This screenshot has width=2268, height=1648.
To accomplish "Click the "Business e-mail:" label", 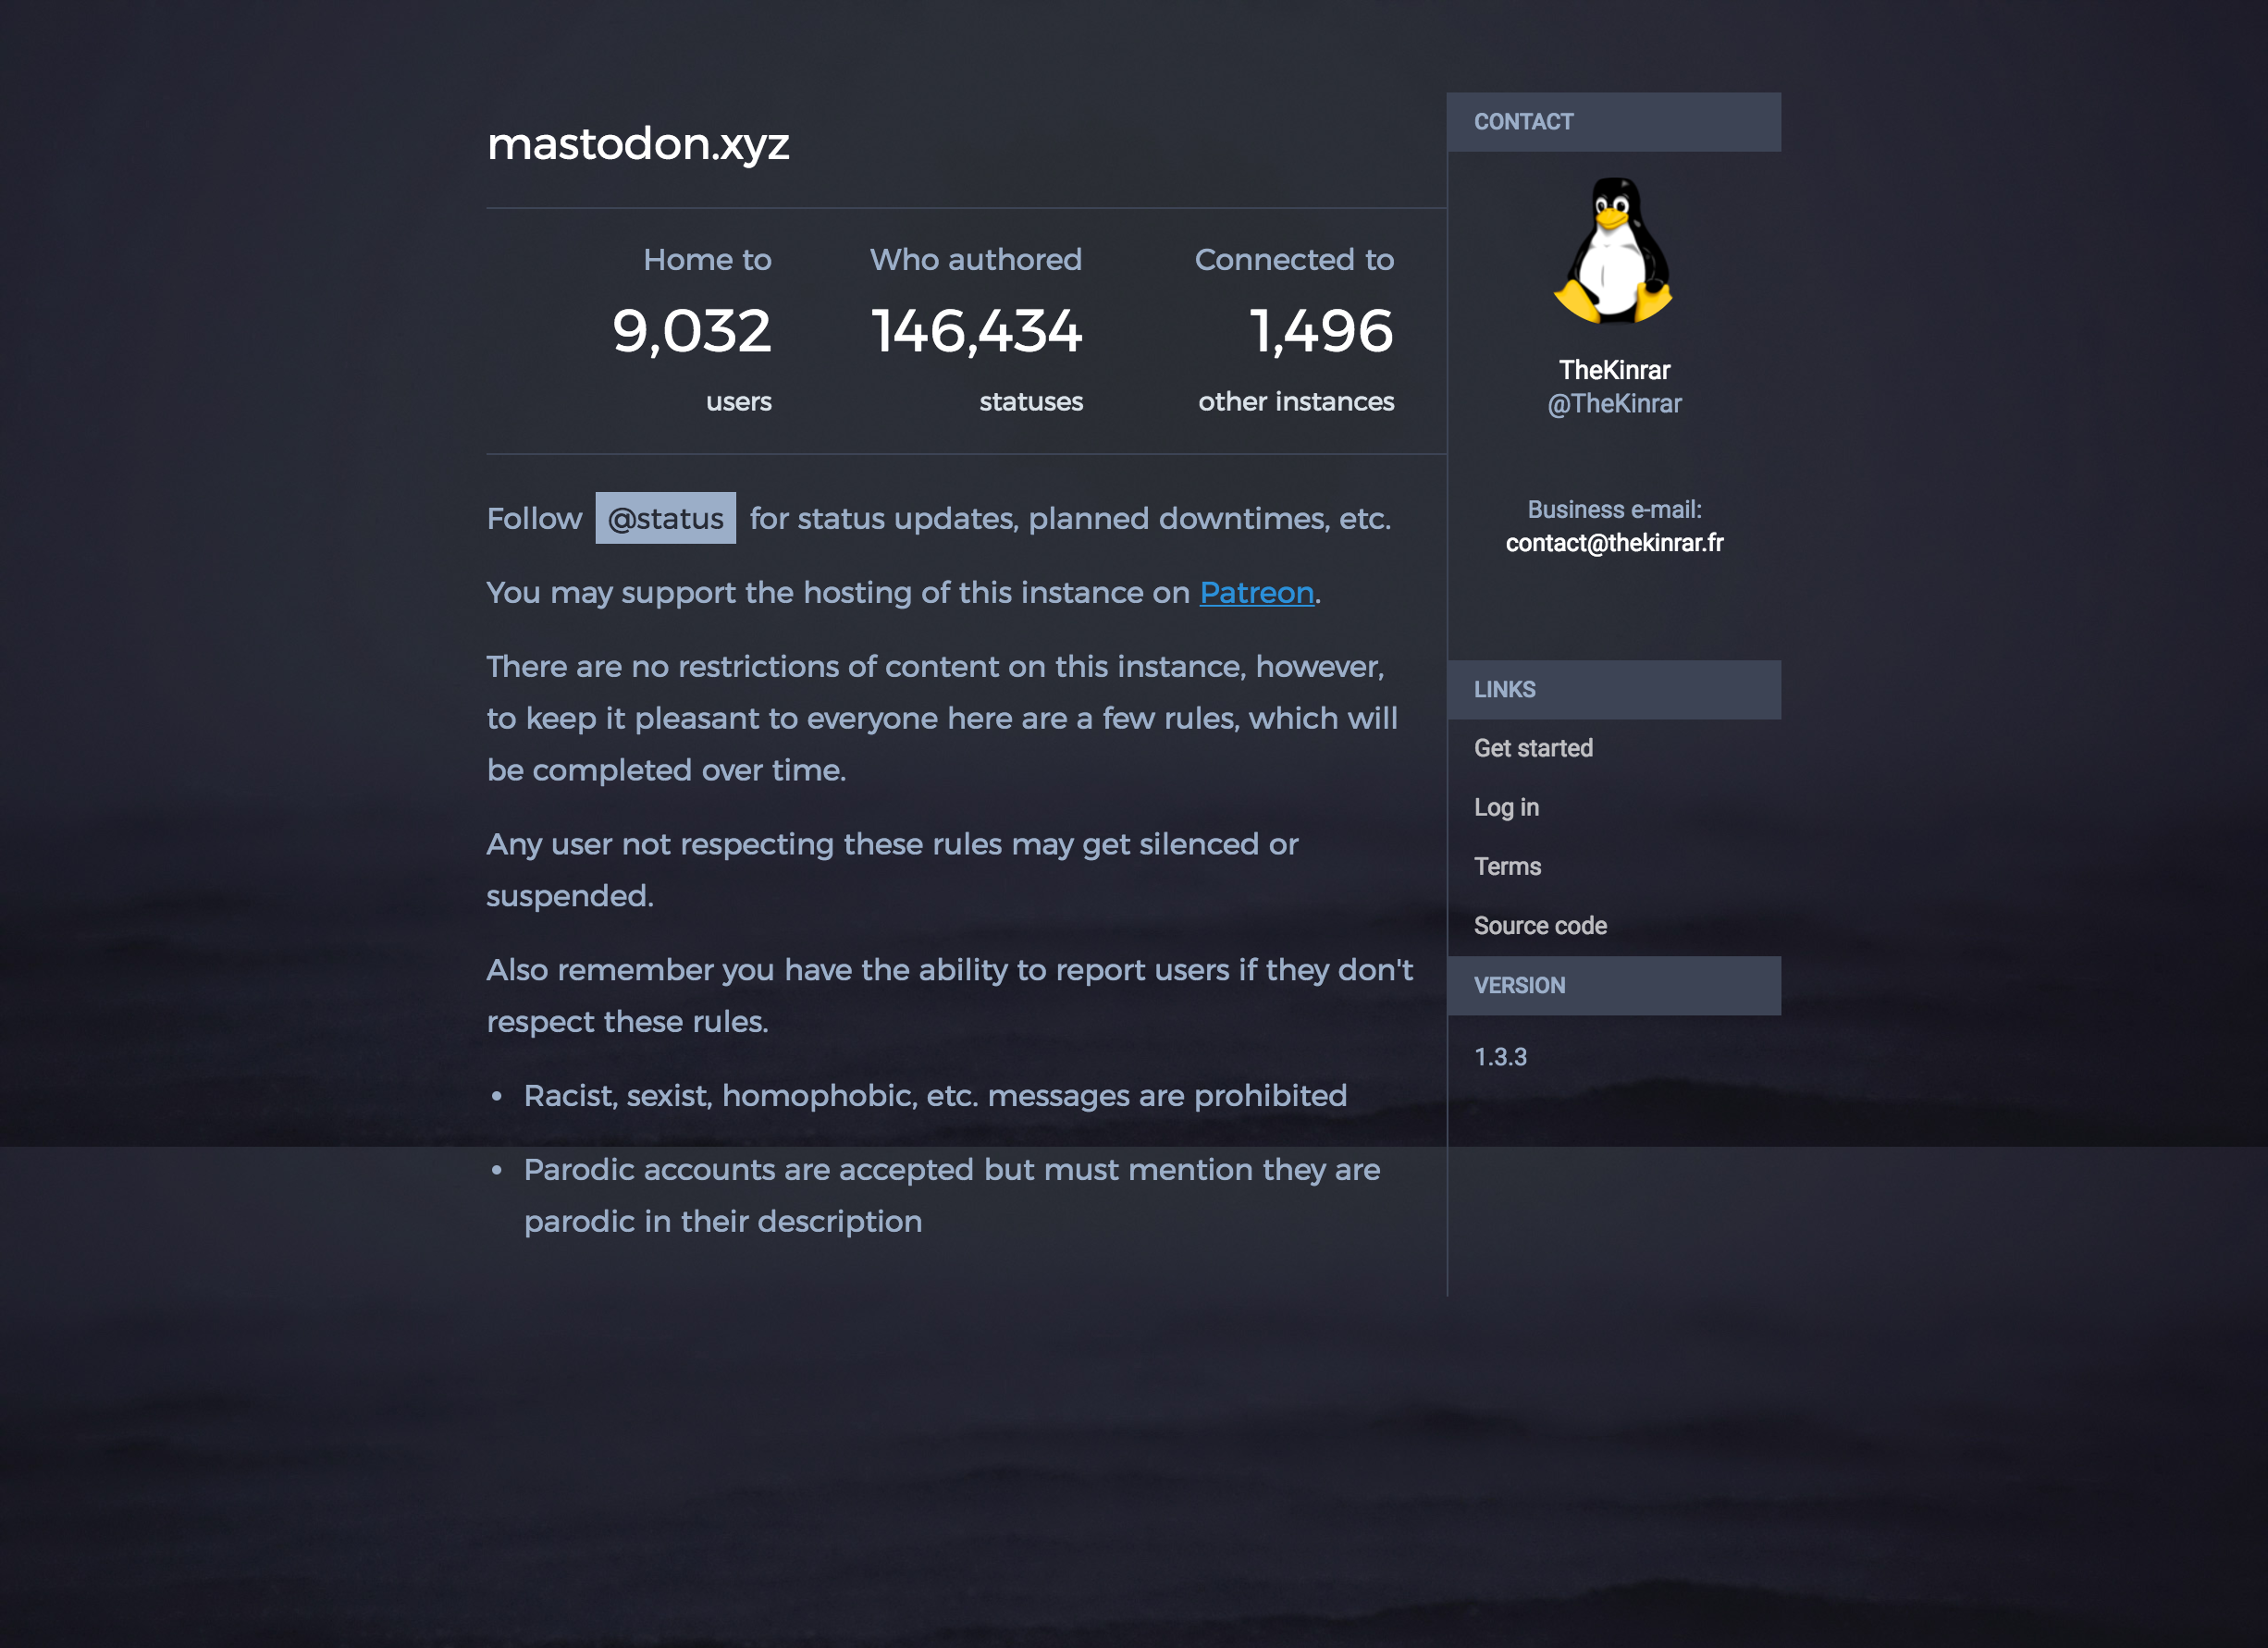I will tap(1614, 510).
